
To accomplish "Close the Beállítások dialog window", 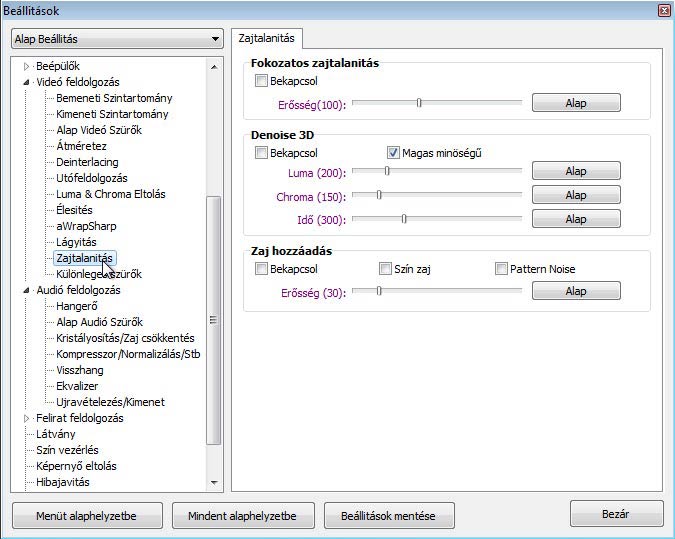I will tap(664, 11).
